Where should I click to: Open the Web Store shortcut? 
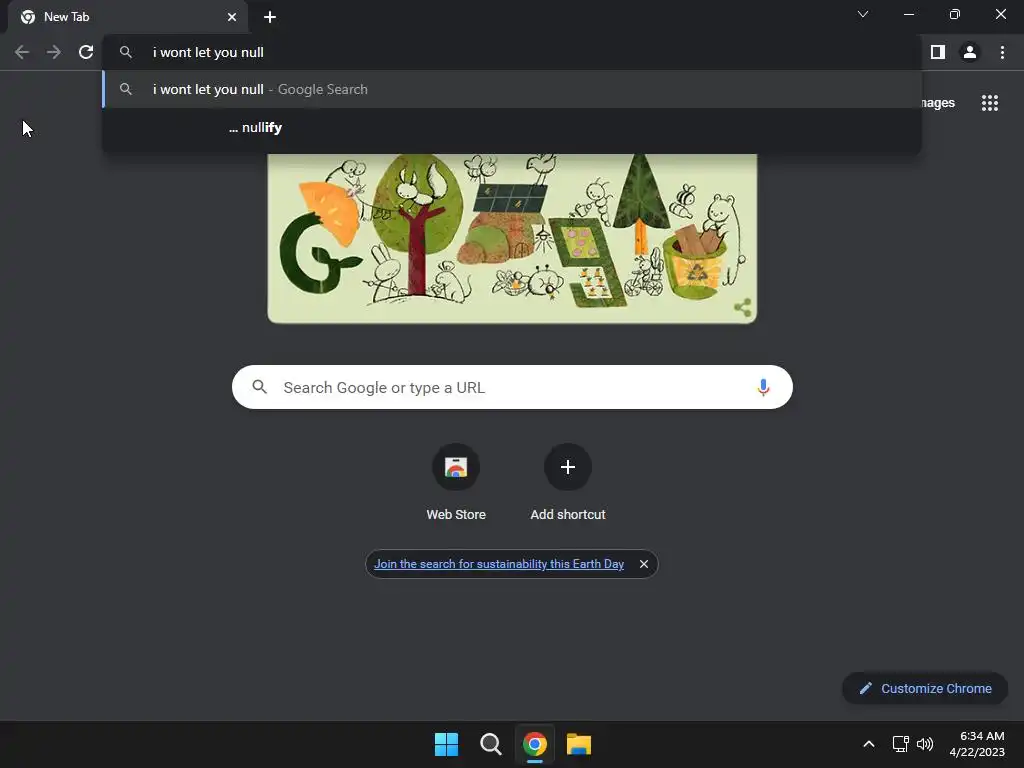coord(456,482)
